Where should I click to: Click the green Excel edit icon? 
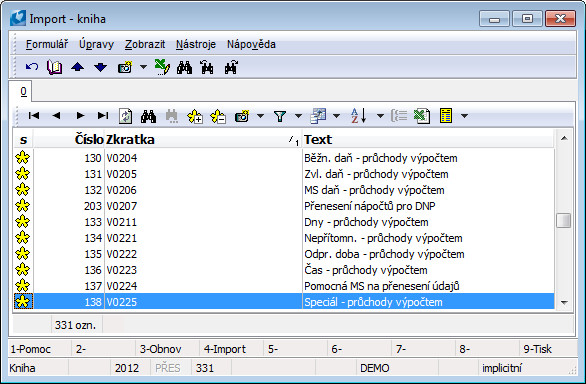click(x=162, y=67)
